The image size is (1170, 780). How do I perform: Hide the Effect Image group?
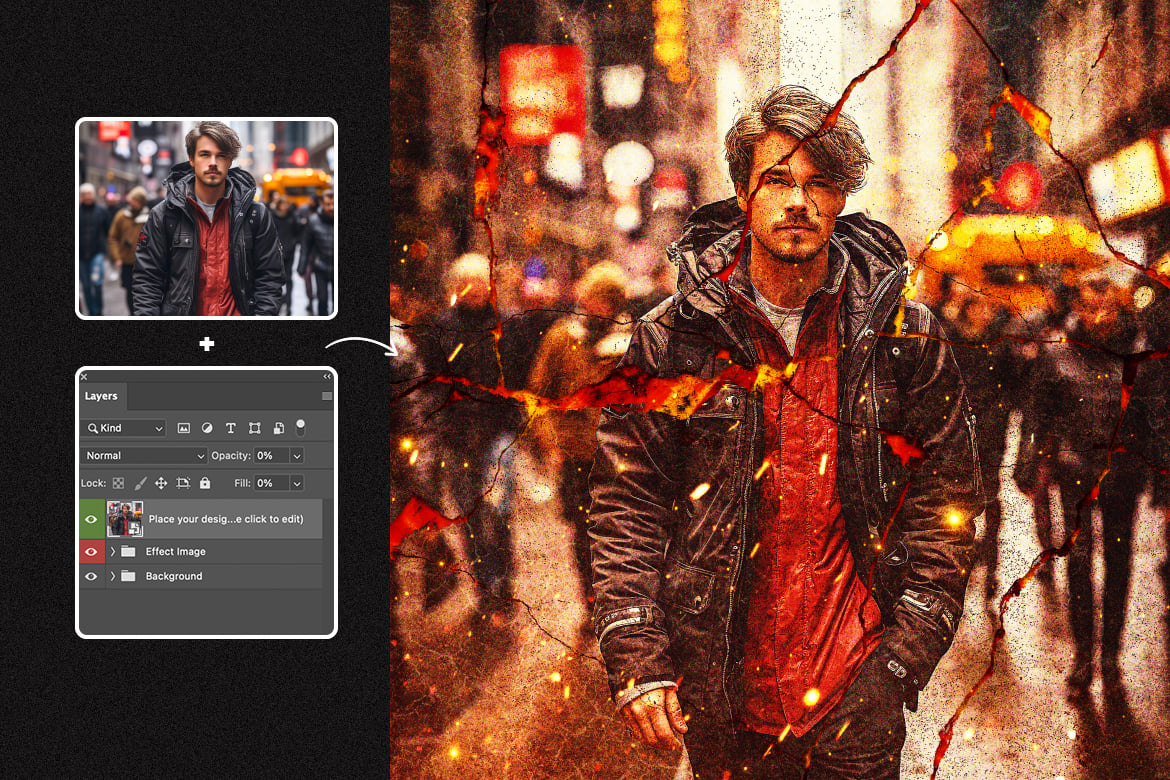(x=91, y=552)
